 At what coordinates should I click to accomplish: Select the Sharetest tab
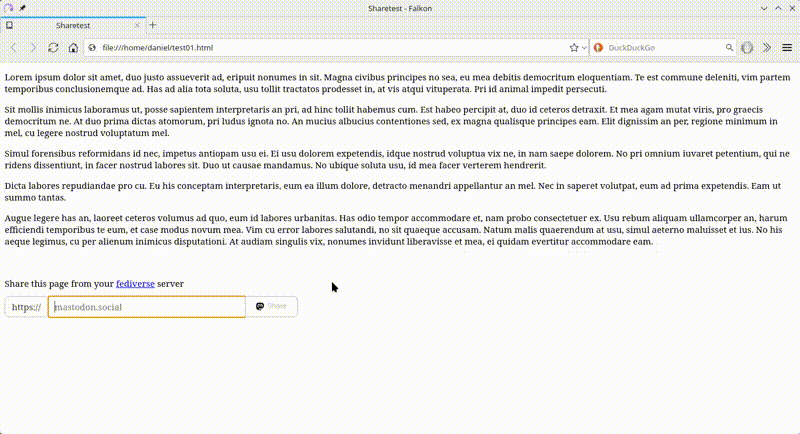pyautogui.click(x=75, y=24)
